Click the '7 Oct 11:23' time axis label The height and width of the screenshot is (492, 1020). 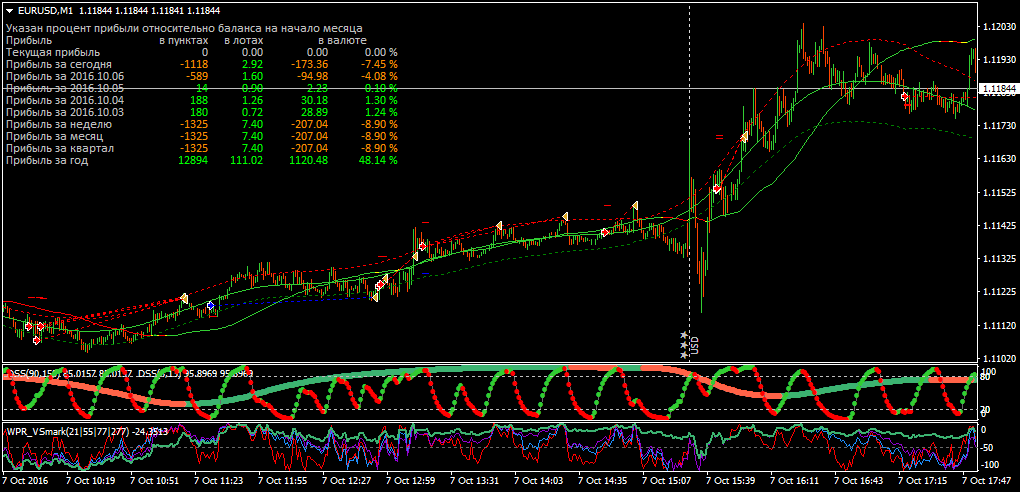pyautogui.click(x=220, y=481)
